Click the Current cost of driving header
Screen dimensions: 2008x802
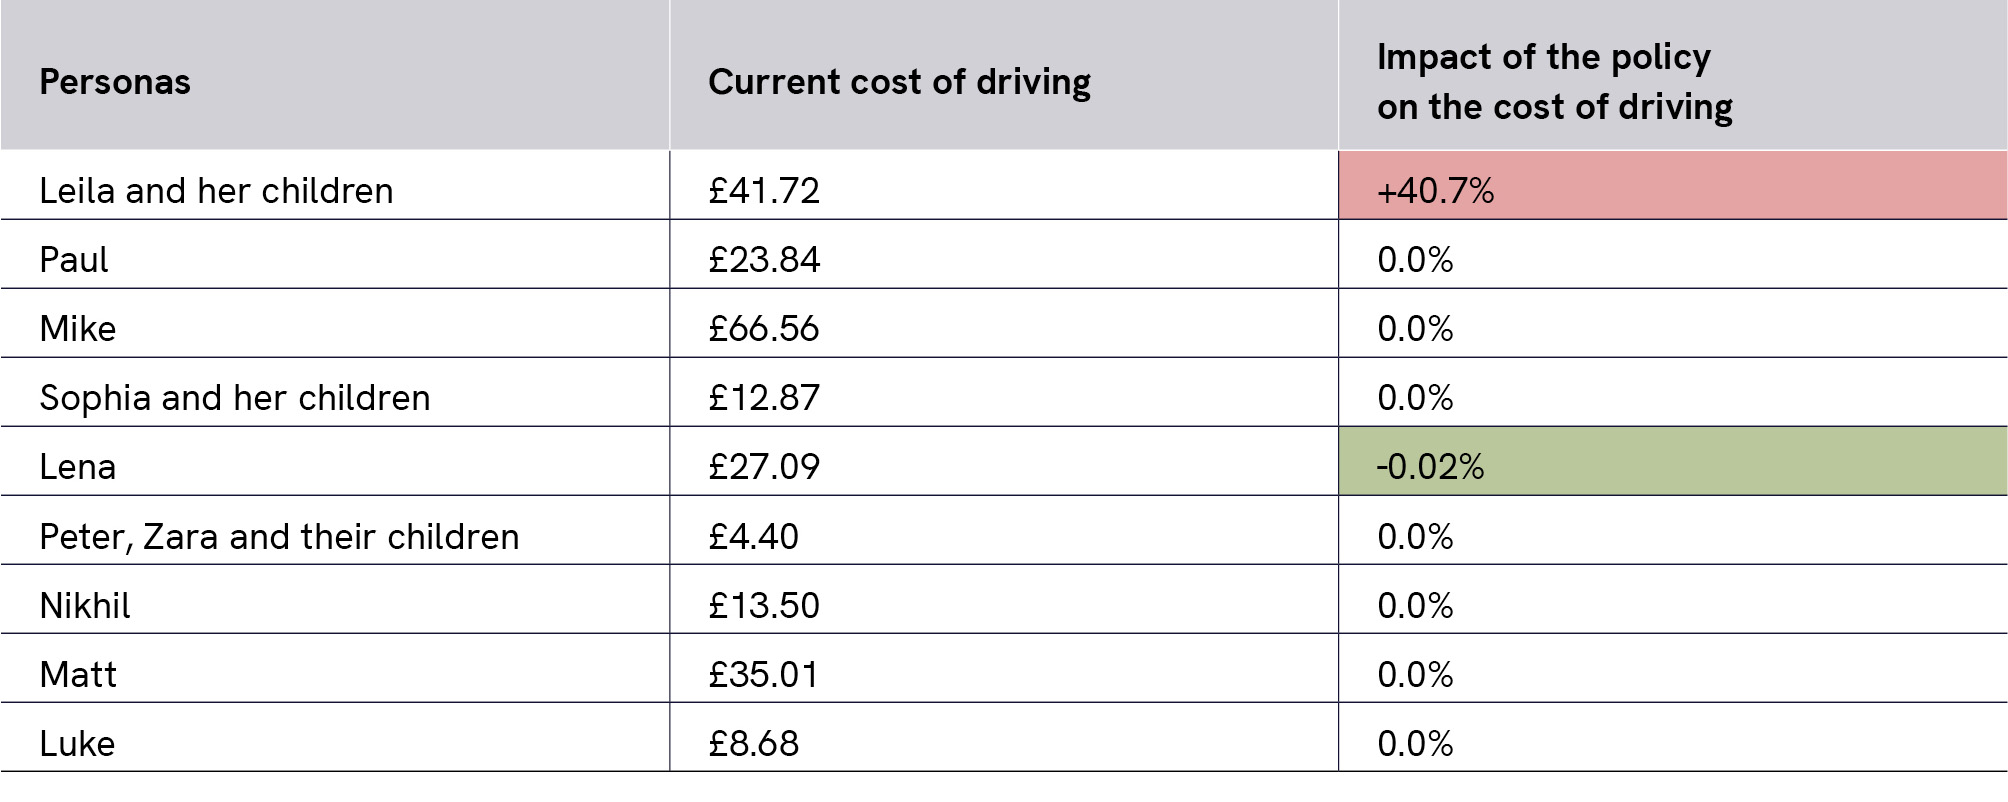pyautogui.click(x=898, y=82)
